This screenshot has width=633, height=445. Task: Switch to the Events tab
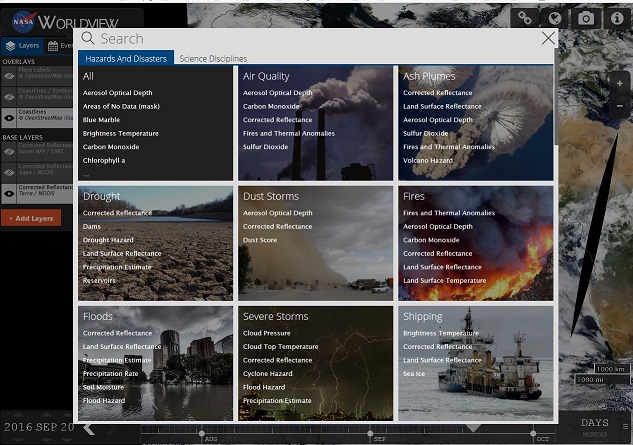click(59, 46)
